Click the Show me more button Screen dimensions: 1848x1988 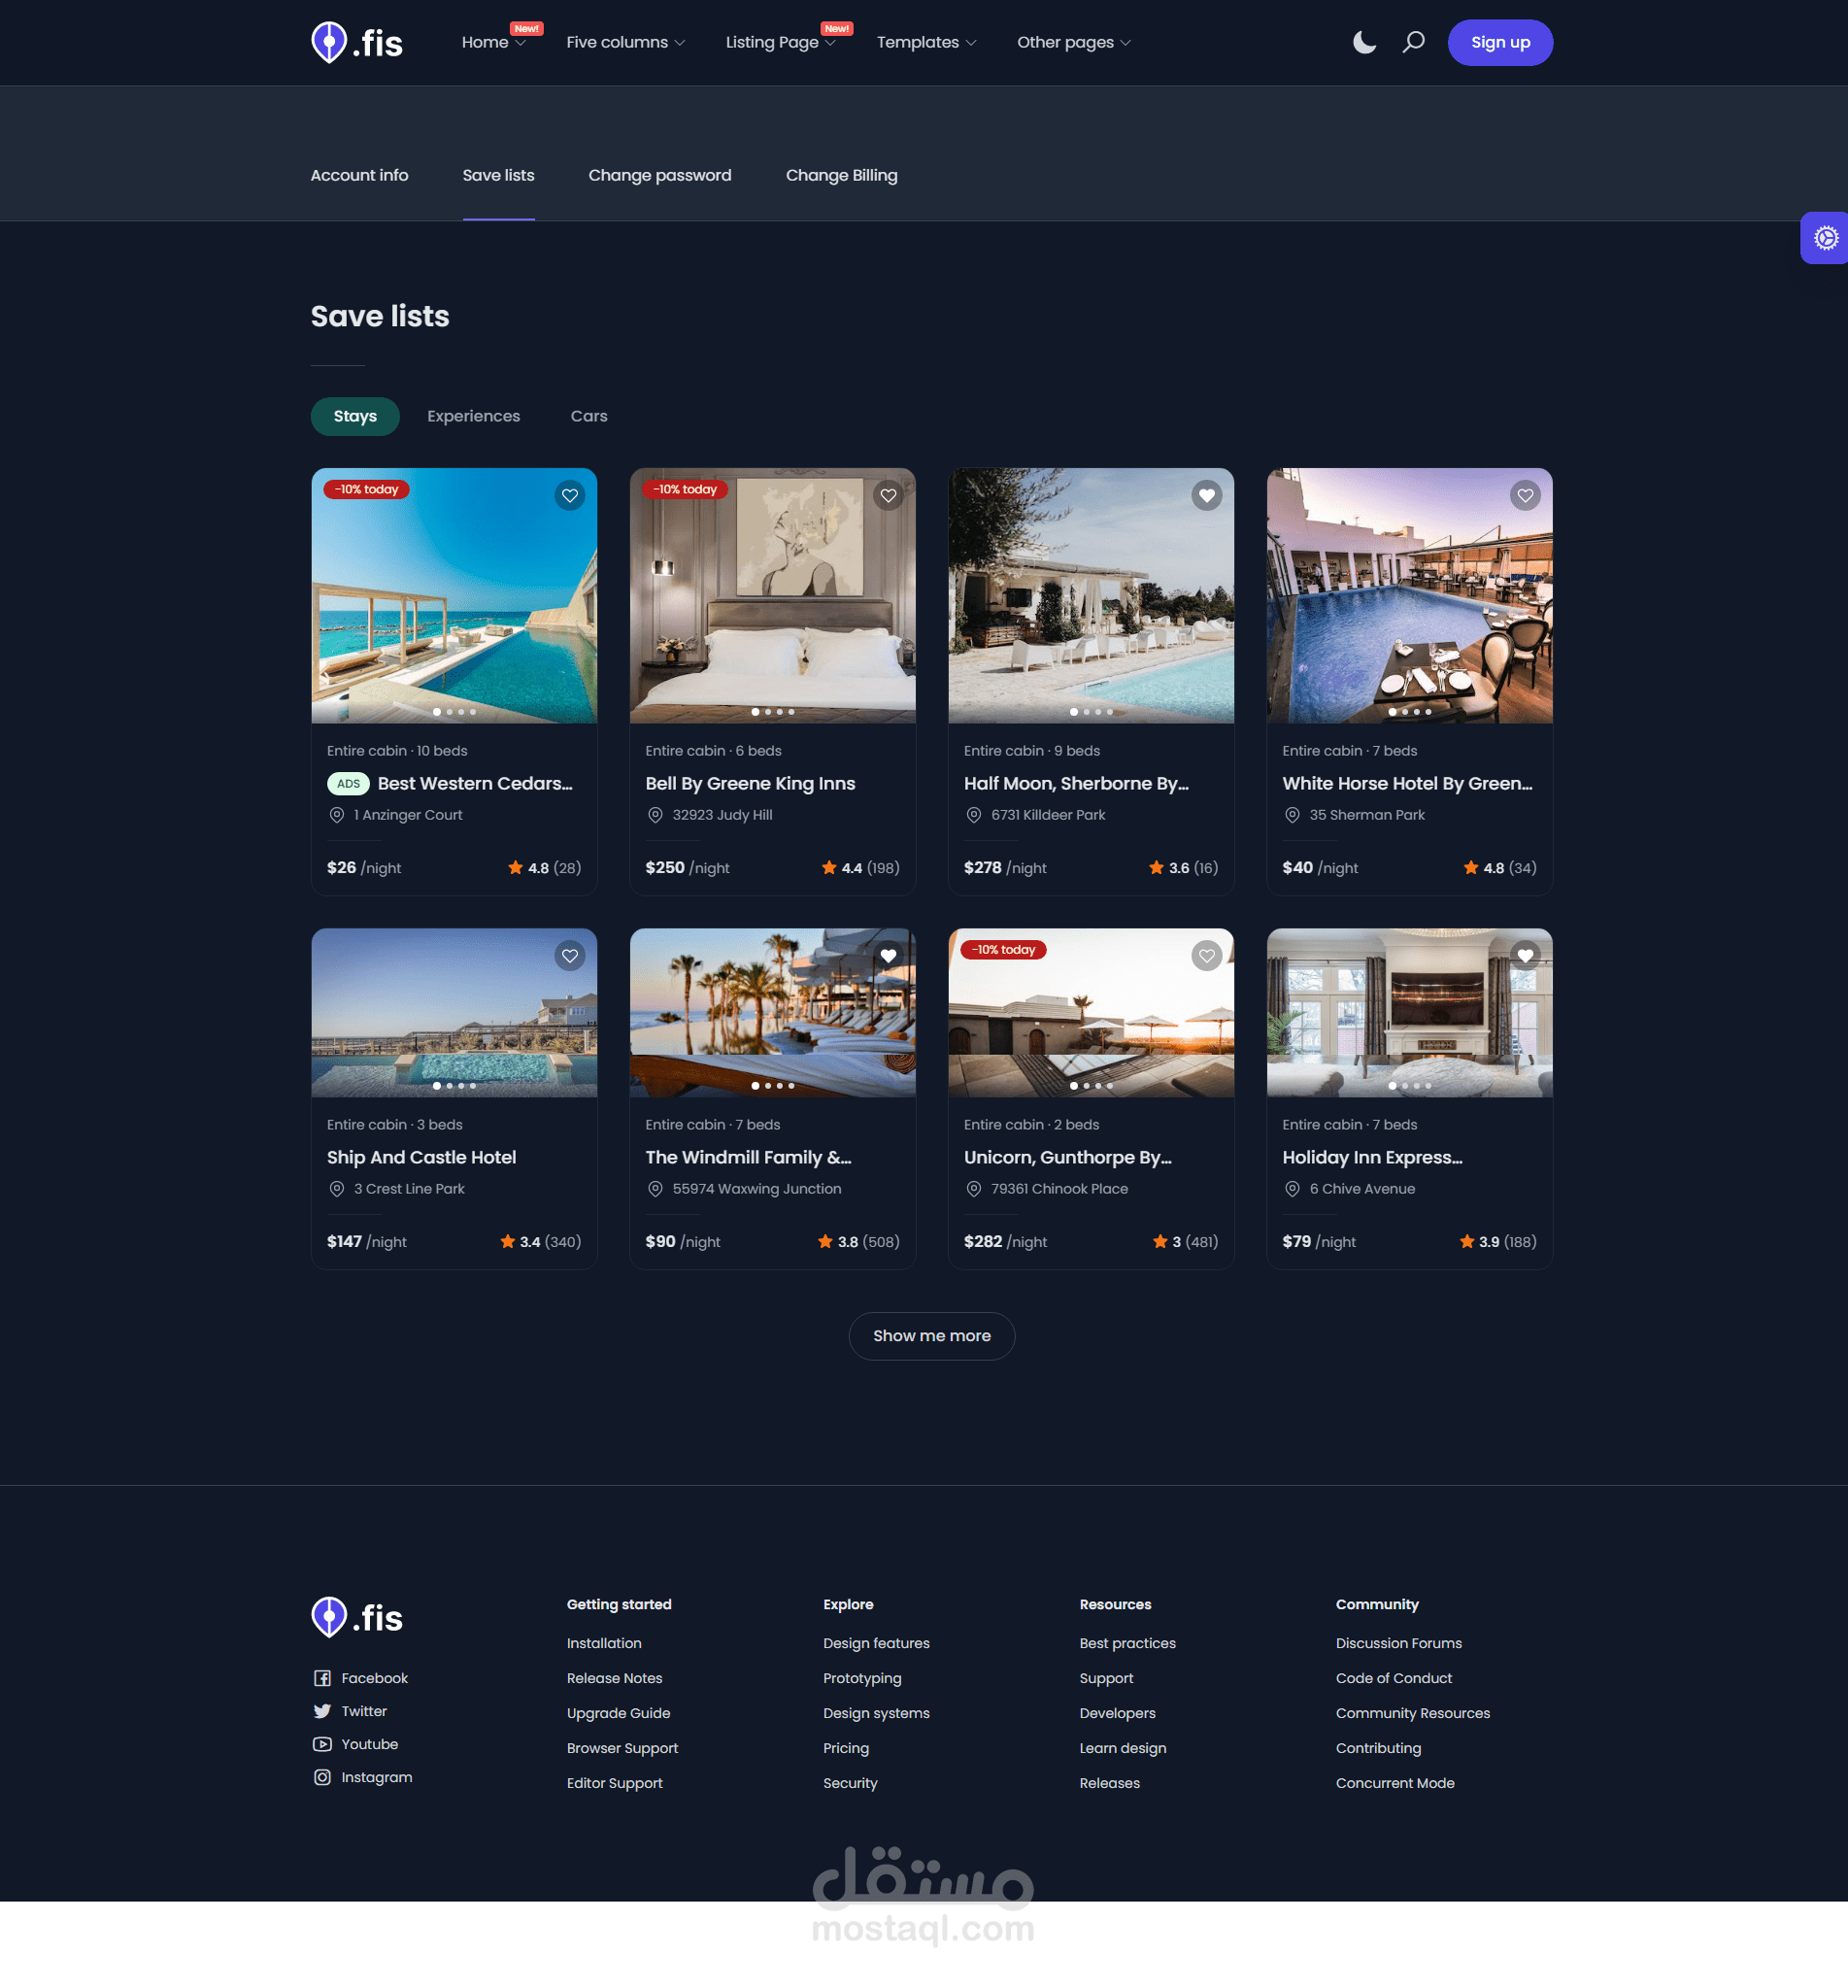pyautogui.click(x=932, y=1336)
